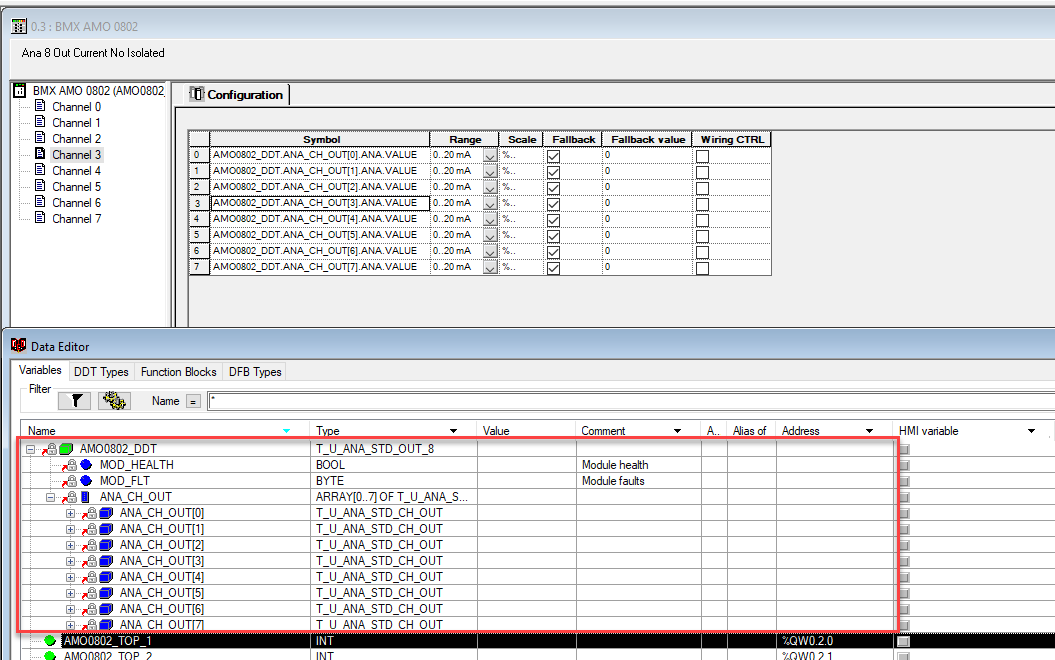The width and height of the screenshot is (1055, 660).
Task: Collapse the AMO0802_DDT tree node
Action: click(x=30, y=449)
